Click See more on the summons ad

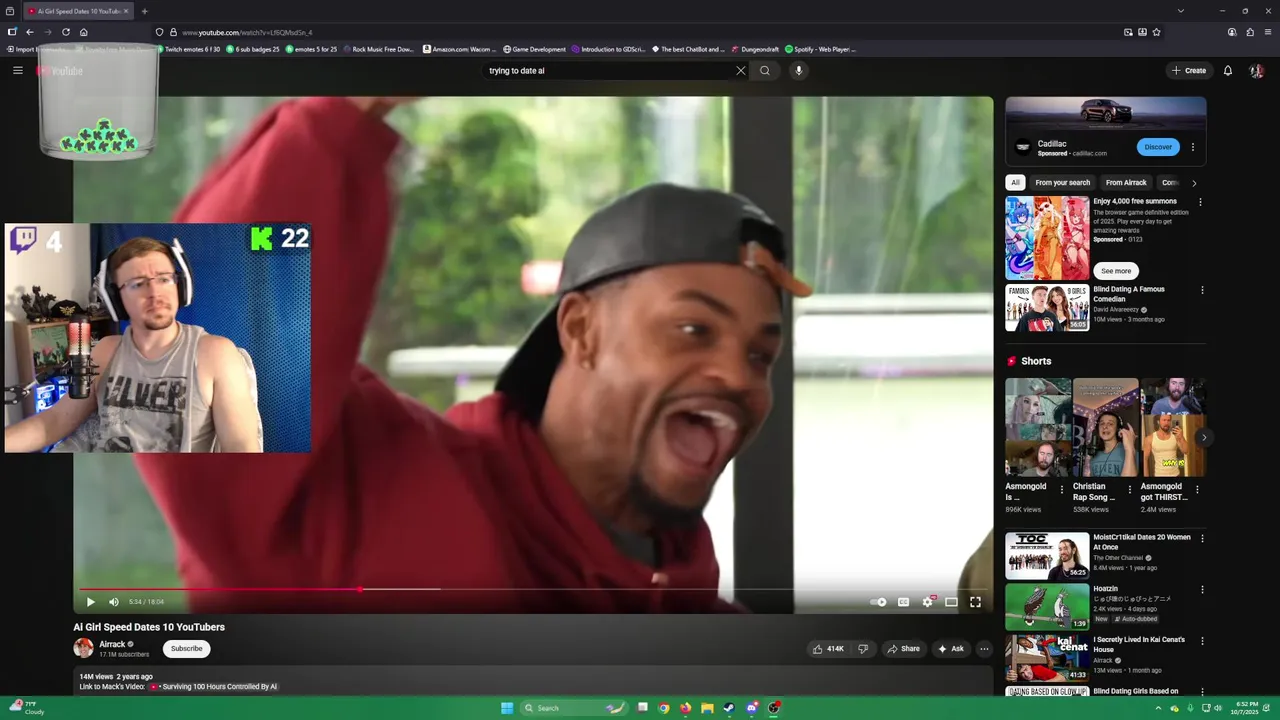pos(1116,271)
